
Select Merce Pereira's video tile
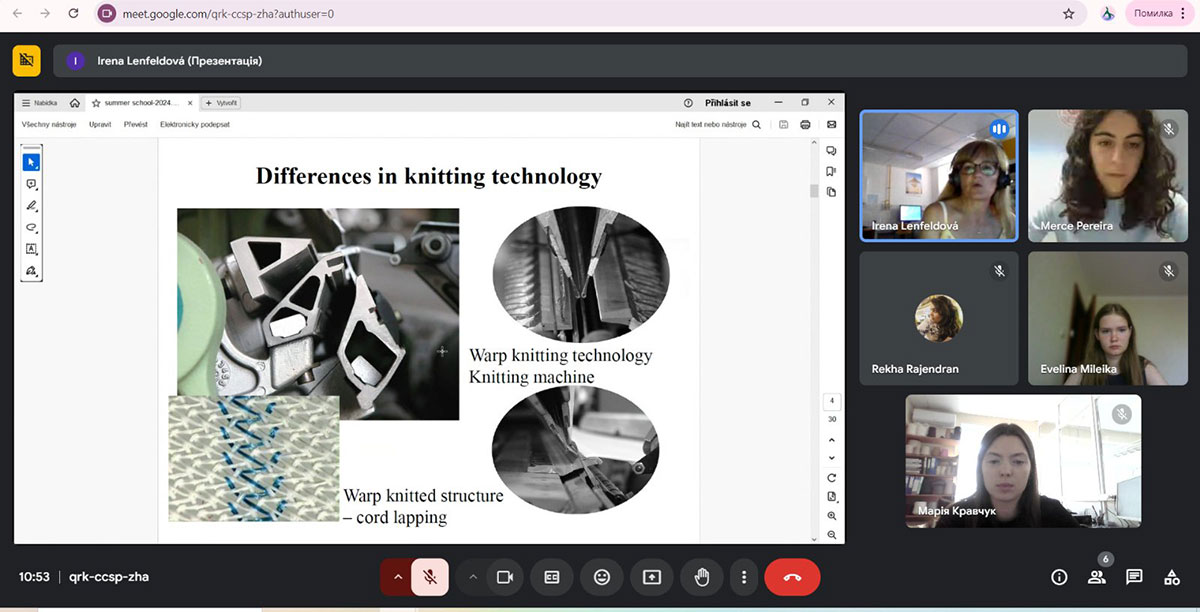point(1108,175)
